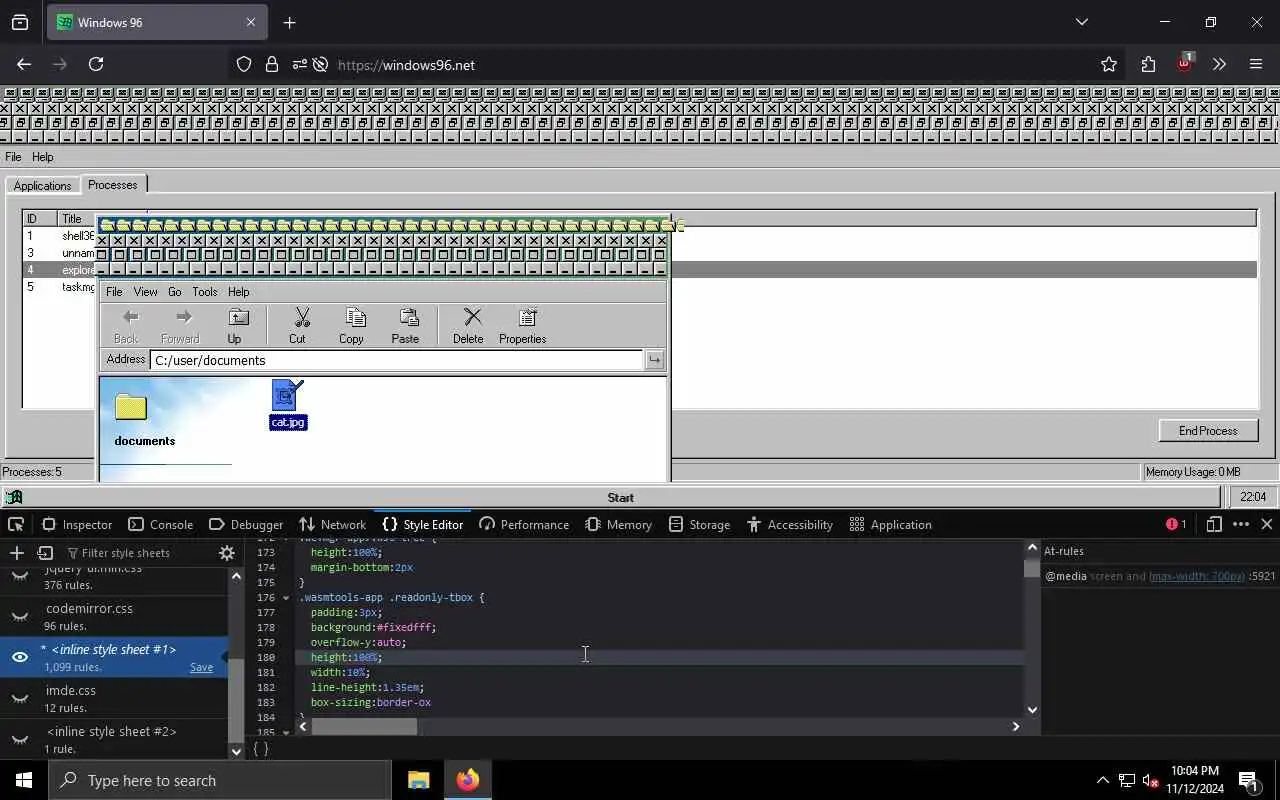Screen dimensions: 1280x800
Task: Click the Filter style sheets input
Action: (138, 553)
